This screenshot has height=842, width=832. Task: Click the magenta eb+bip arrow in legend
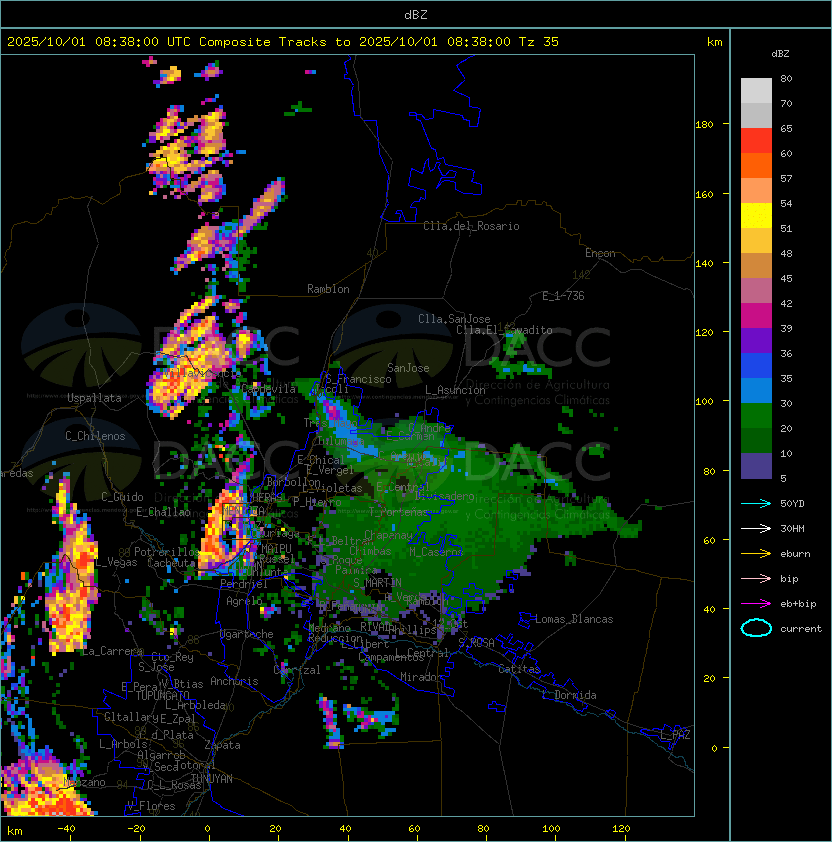coord(756,604)
